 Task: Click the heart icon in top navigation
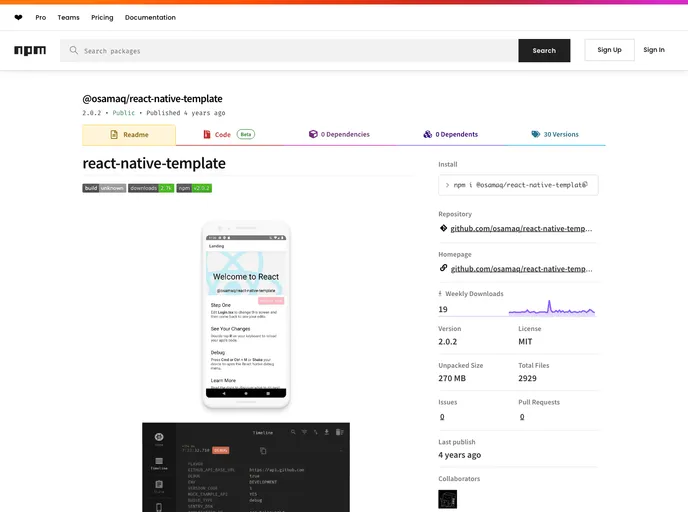pos(18,18)
